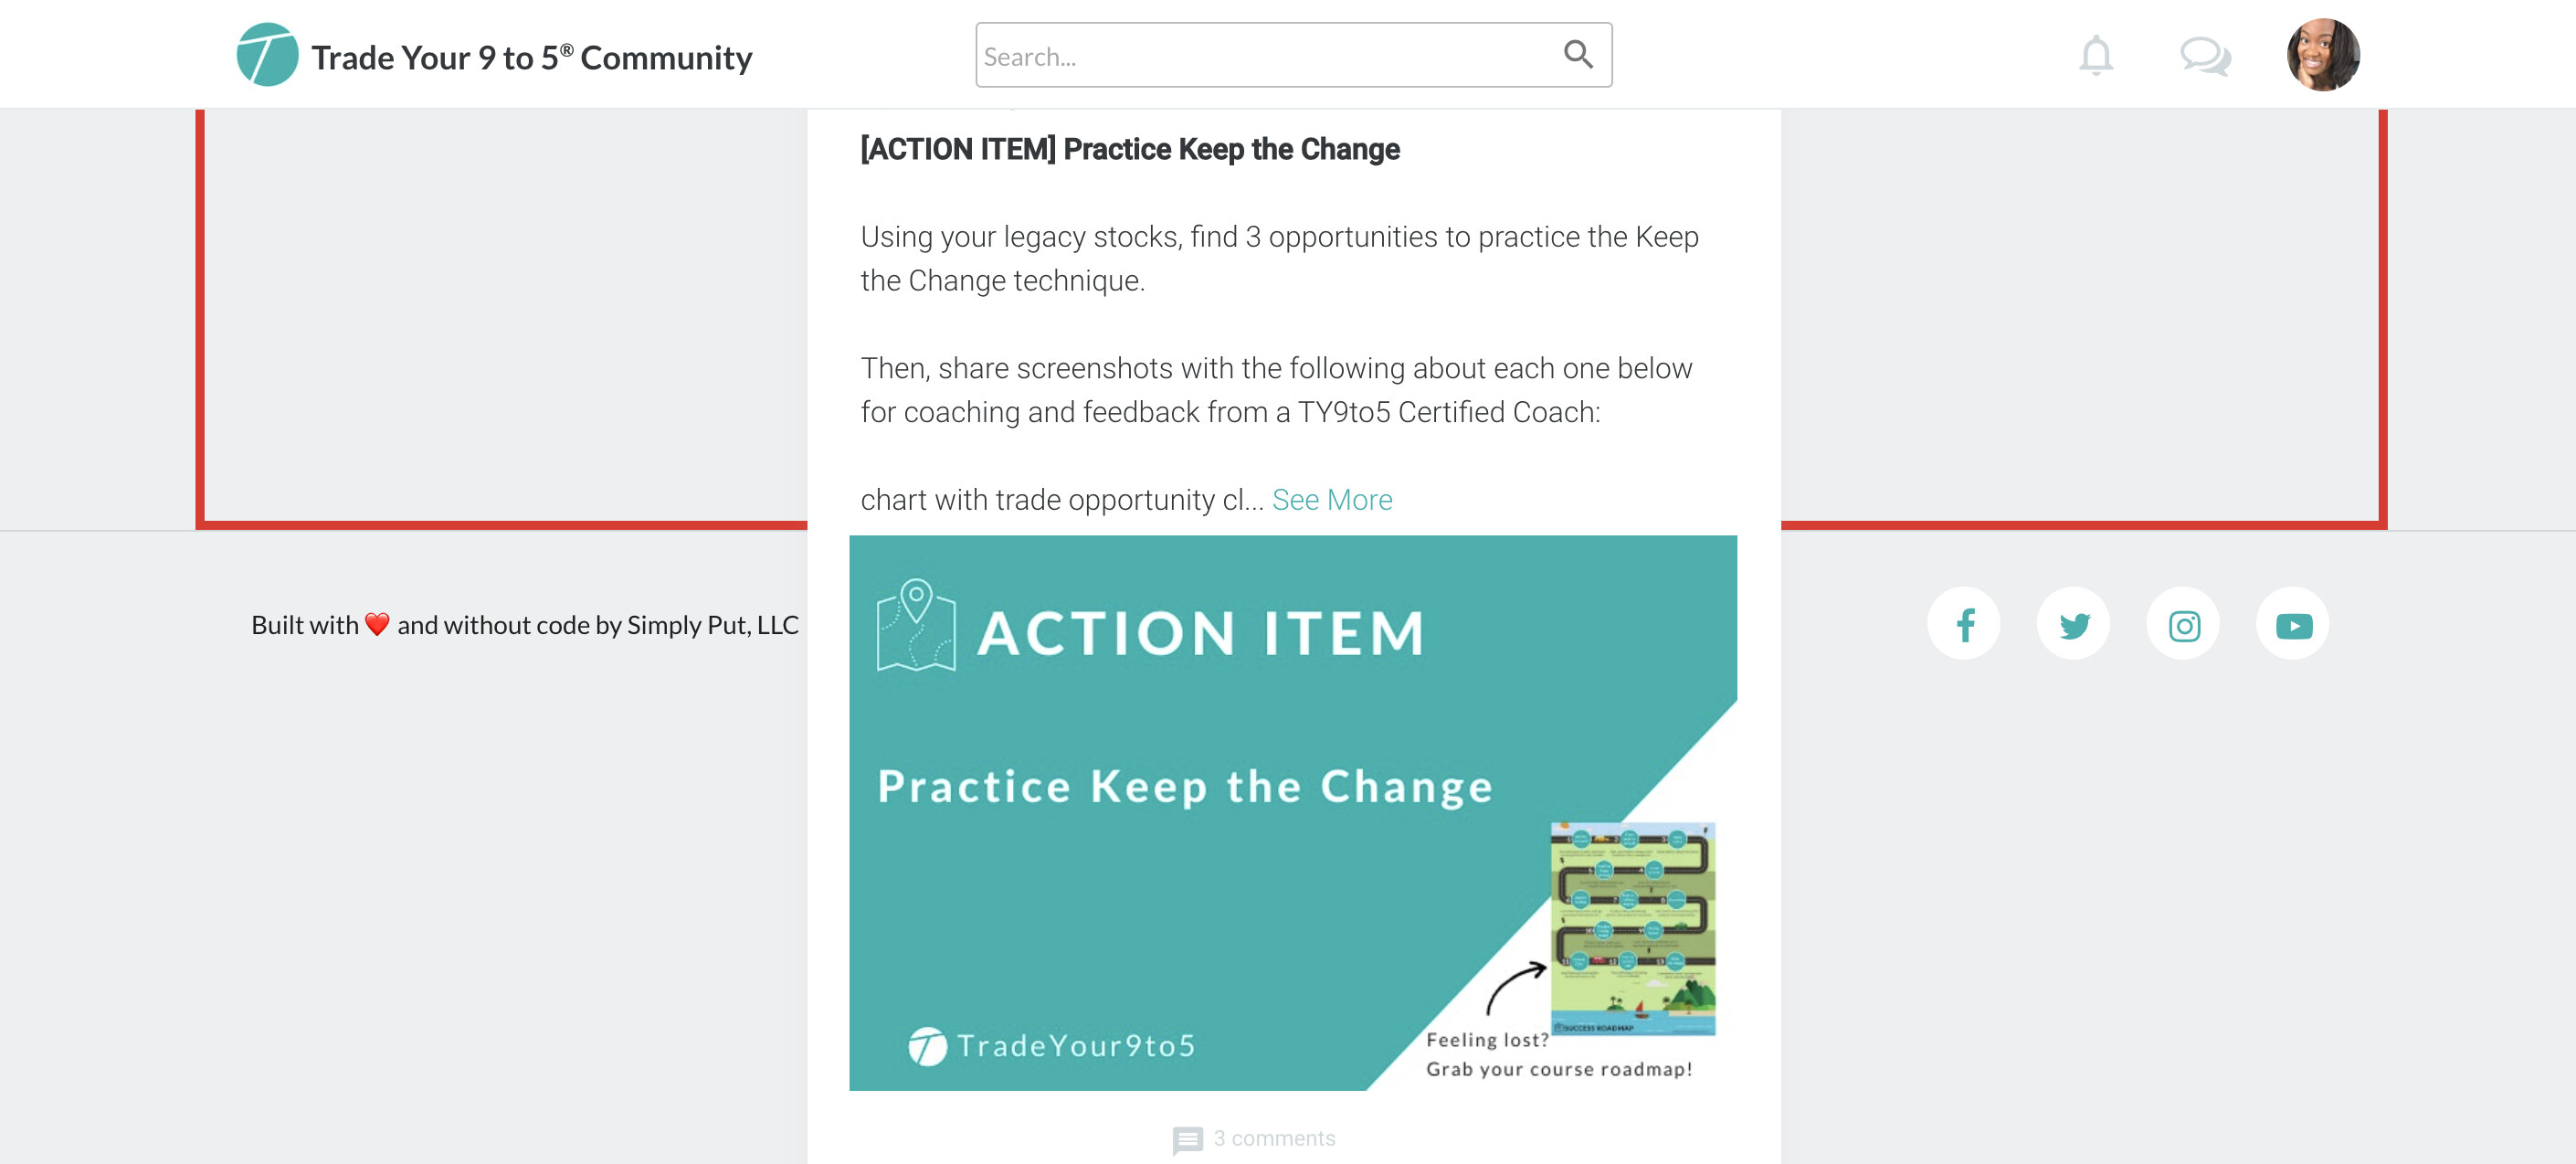The image size is (2576, 1164).
Task: Click the magnifying glass search icon
Action: coord(1577,54)
